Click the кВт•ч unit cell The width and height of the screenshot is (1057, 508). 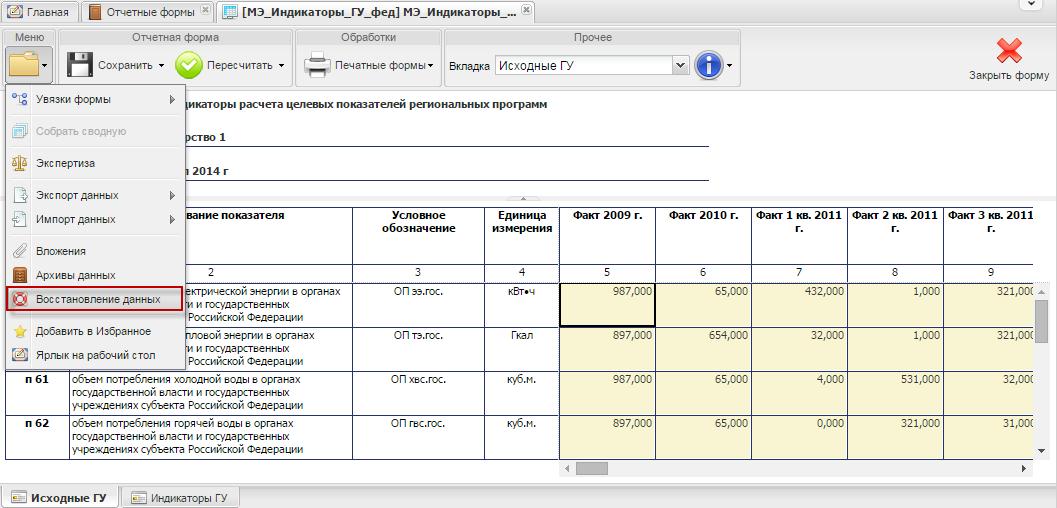click(522, 305)
